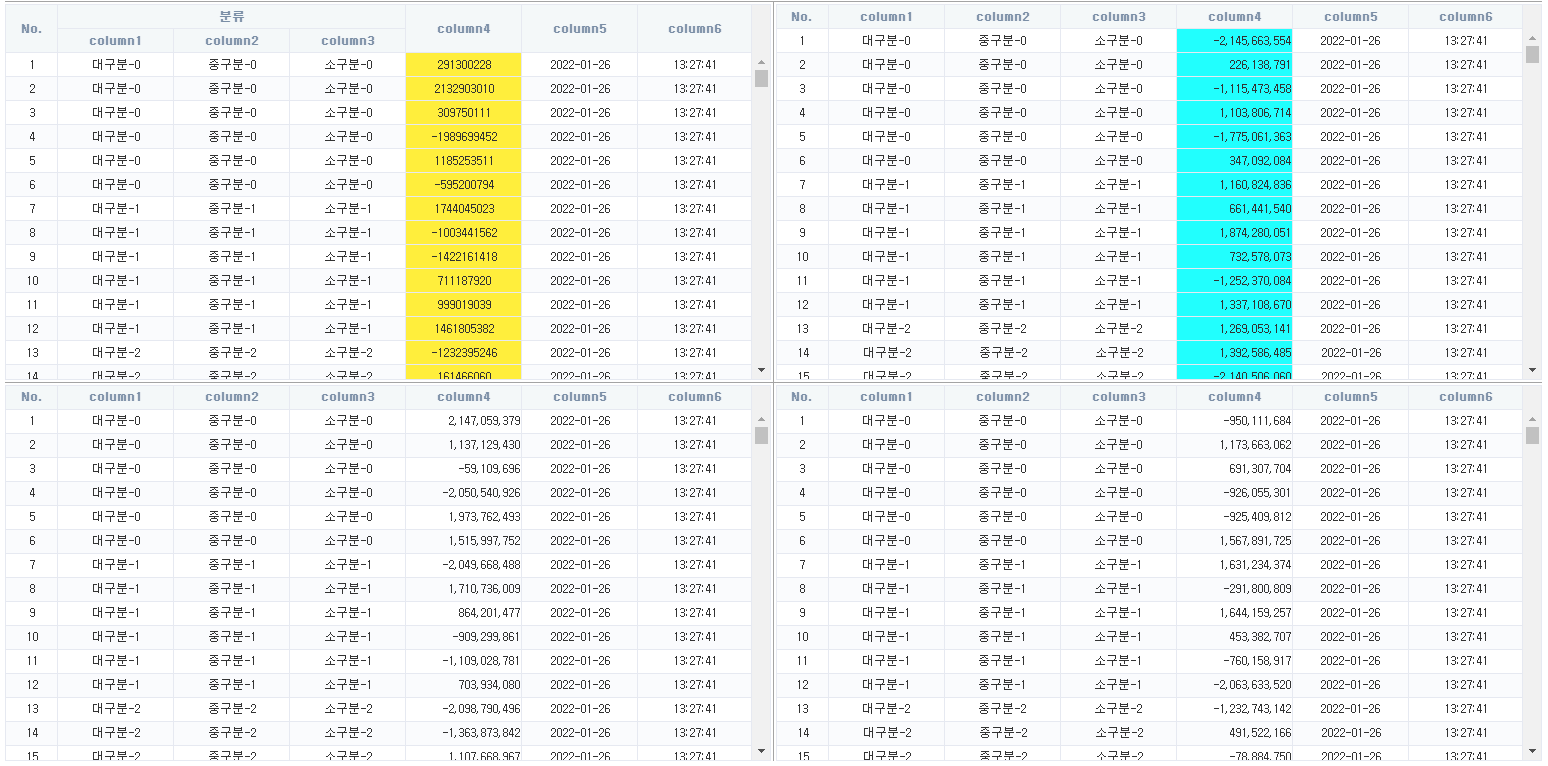The image size is (1548, 766).
Task: Select yellow cell 291300228
Action: point(464,65)
